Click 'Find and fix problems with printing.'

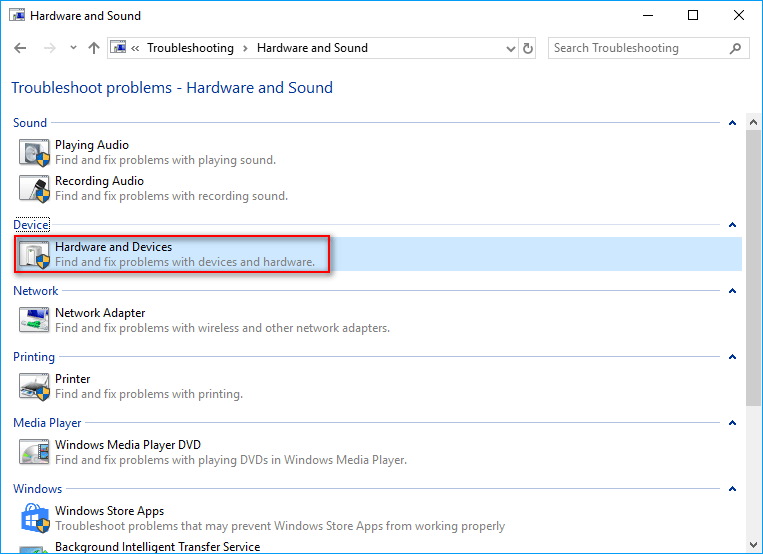point(149,394)
